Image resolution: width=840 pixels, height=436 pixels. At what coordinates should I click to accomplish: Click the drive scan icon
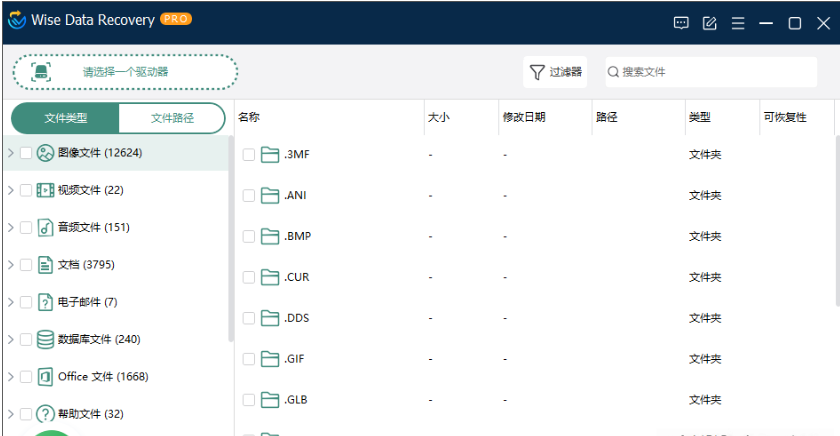40,72
